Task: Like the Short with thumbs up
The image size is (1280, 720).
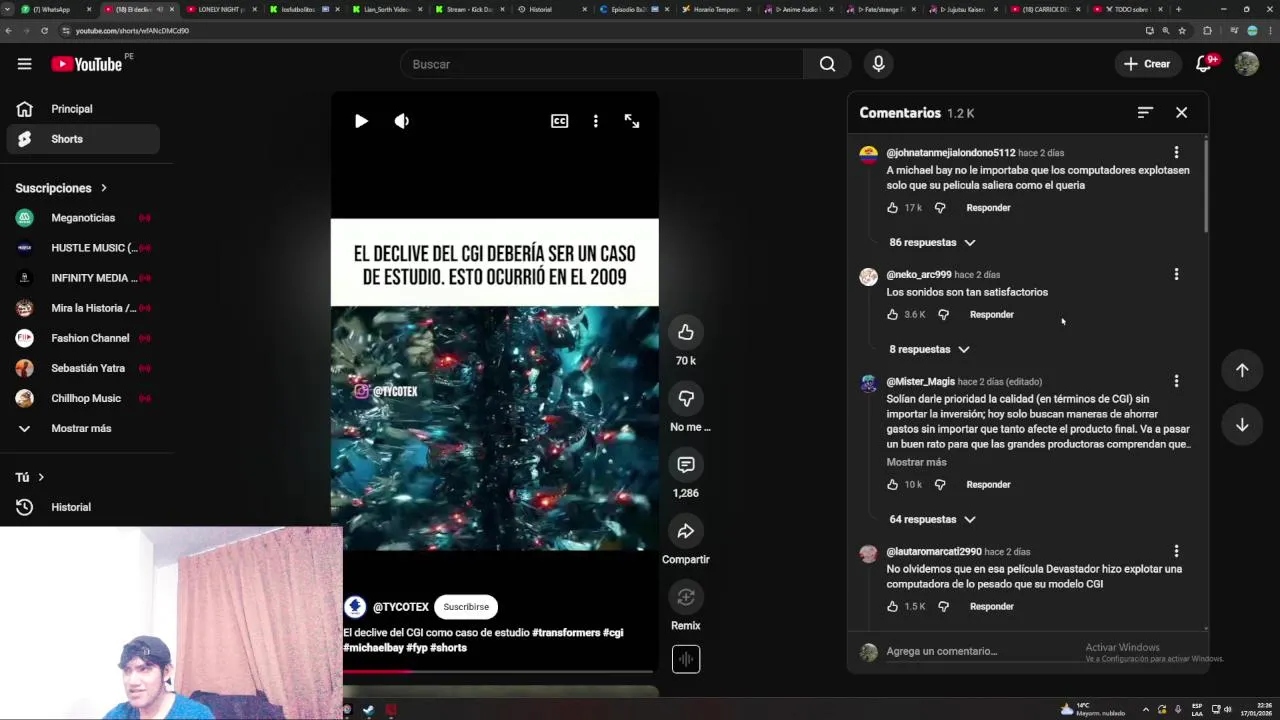Action: point(686,332)
